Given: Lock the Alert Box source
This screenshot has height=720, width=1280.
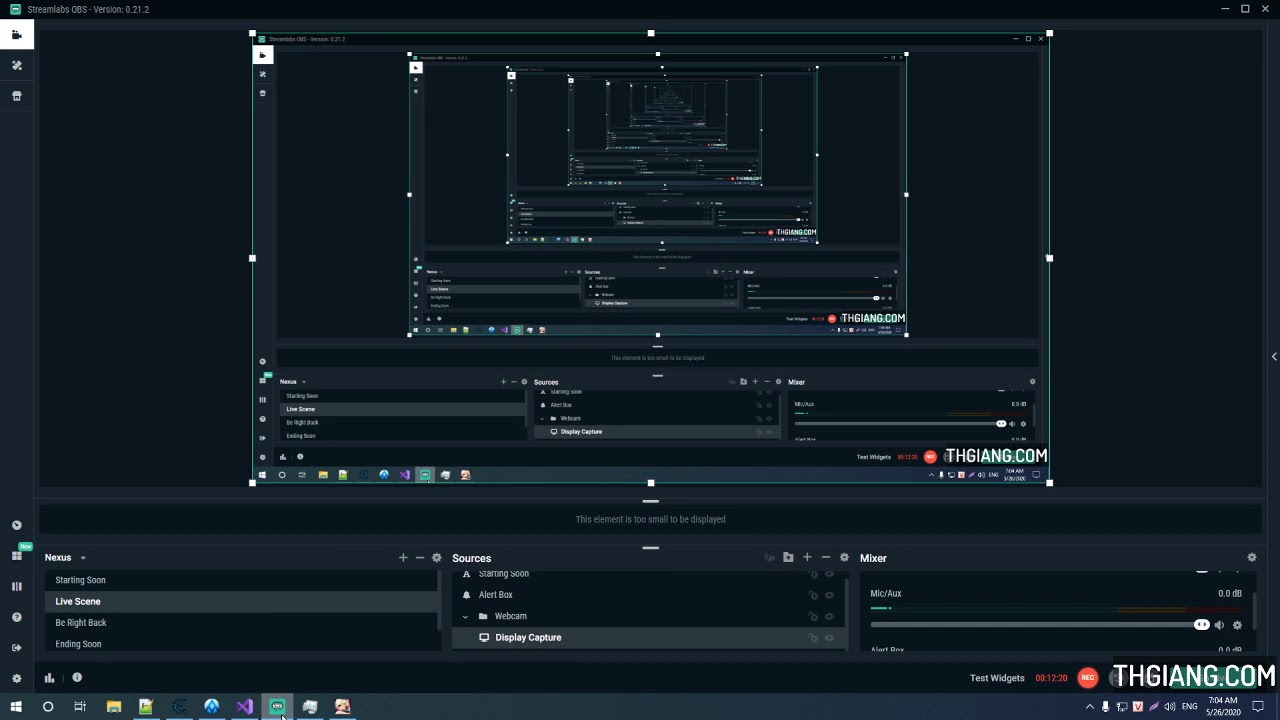Looking at the screenshot, I should pyautogui.click(x=813, y=595).
